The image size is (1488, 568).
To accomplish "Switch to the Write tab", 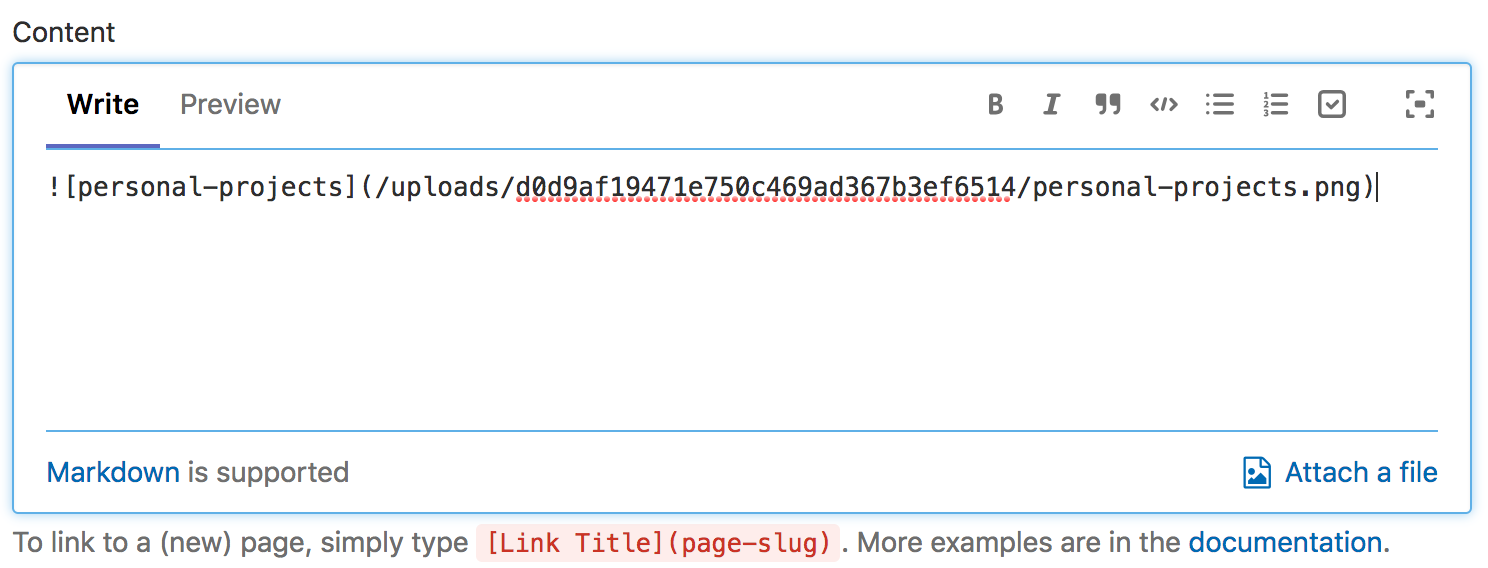I will 103,104.
